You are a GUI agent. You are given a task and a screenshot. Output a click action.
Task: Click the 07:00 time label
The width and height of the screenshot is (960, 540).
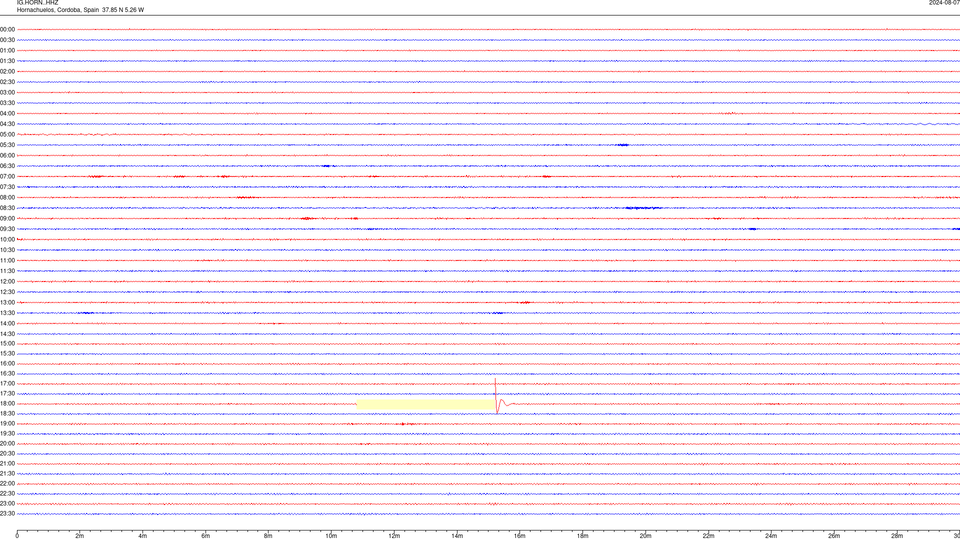pos(7,176)
